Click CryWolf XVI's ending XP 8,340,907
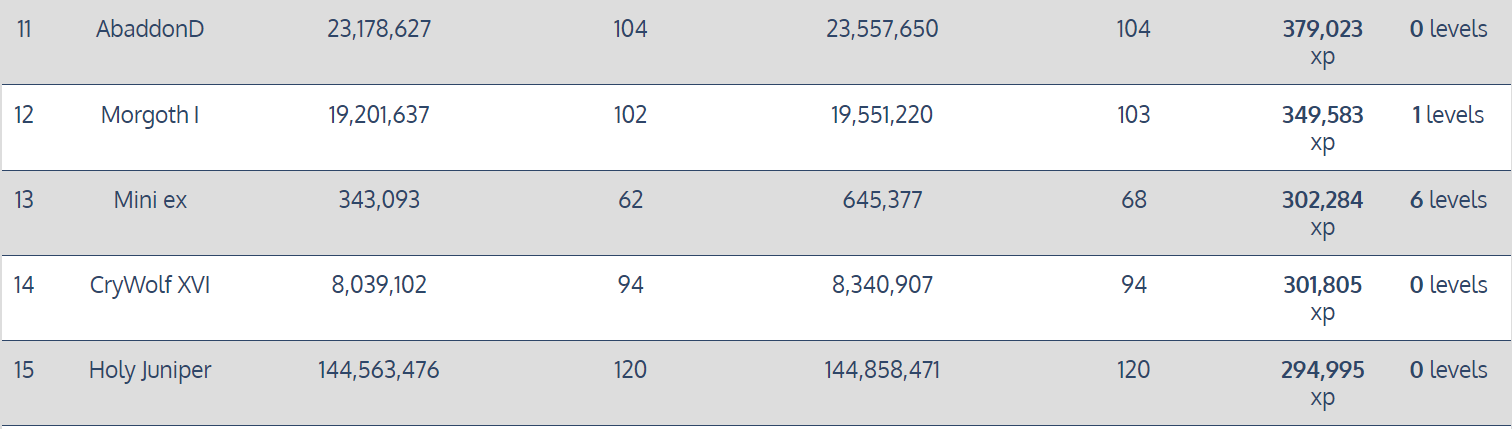 [881, 285]
